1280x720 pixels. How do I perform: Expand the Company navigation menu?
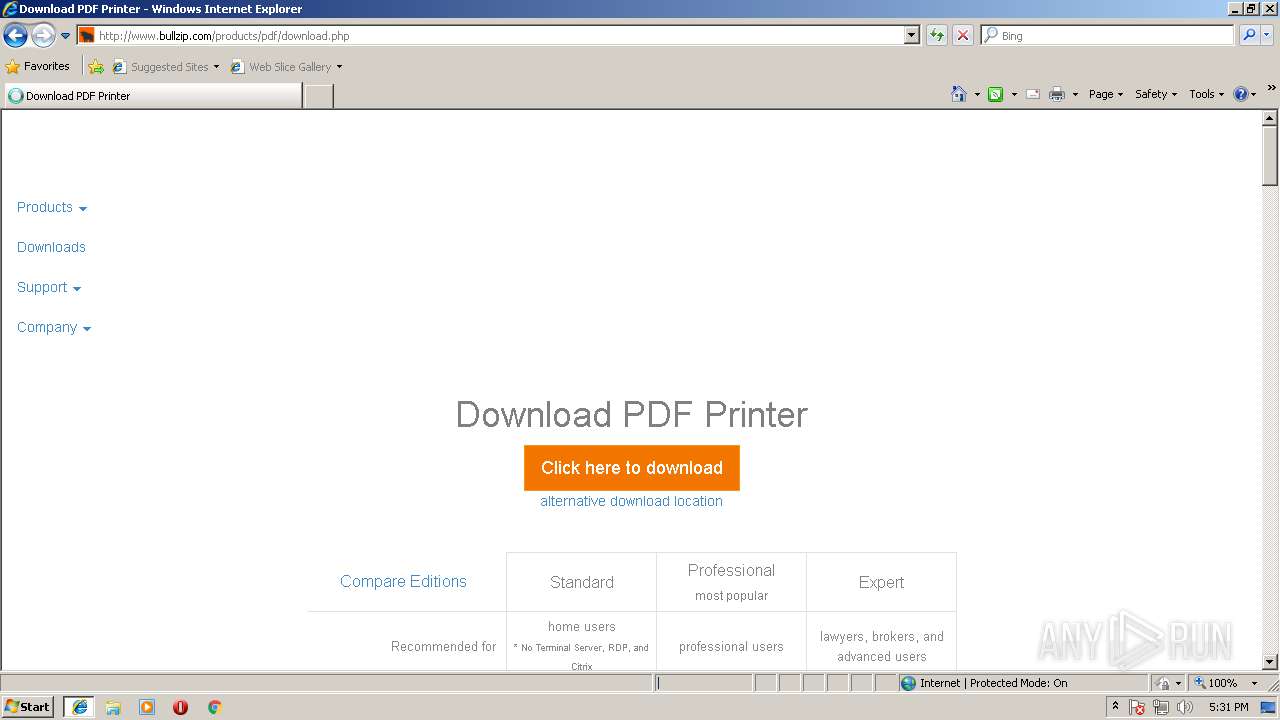tap(54, 327)
